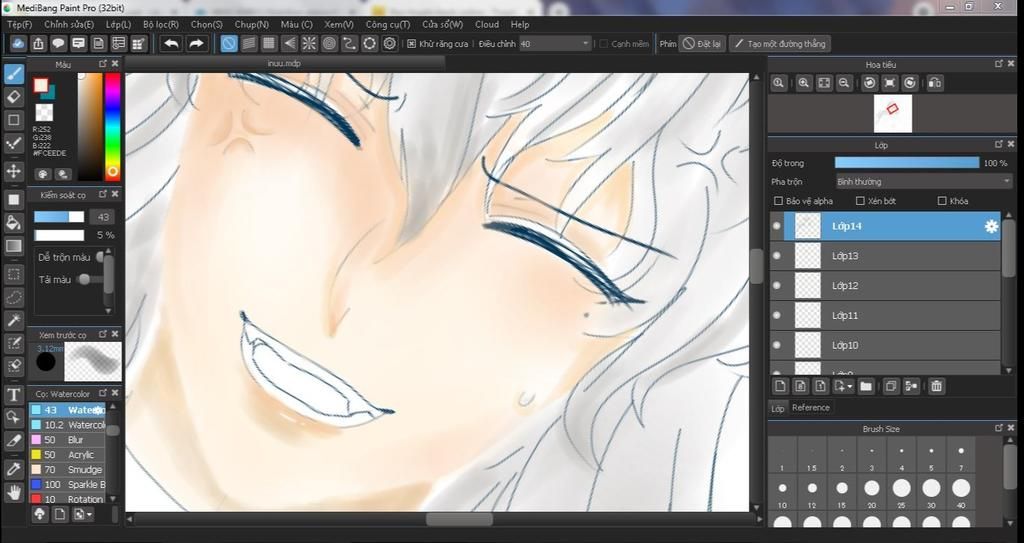The width and height of the screenshot is (1024, 543).
Task: Open the Cửa sổ(W) menu
Action: tap(442, 24)
